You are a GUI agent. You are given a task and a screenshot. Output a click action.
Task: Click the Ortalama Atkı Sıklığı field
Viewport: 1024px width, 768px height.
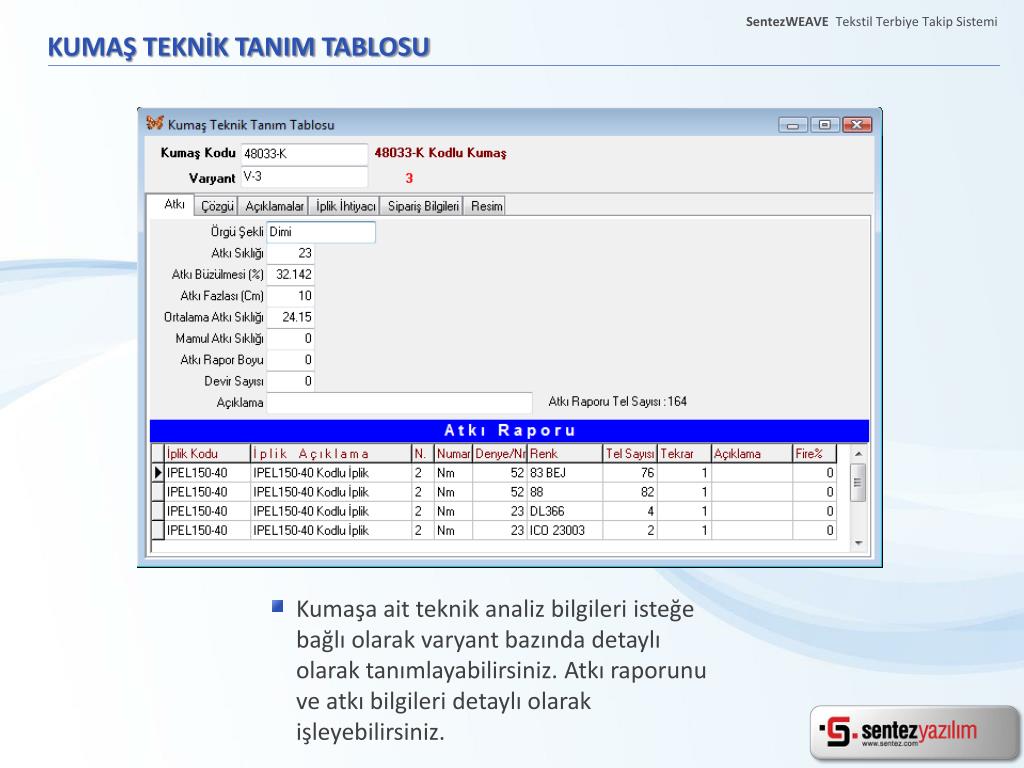[x=291, y=317]
